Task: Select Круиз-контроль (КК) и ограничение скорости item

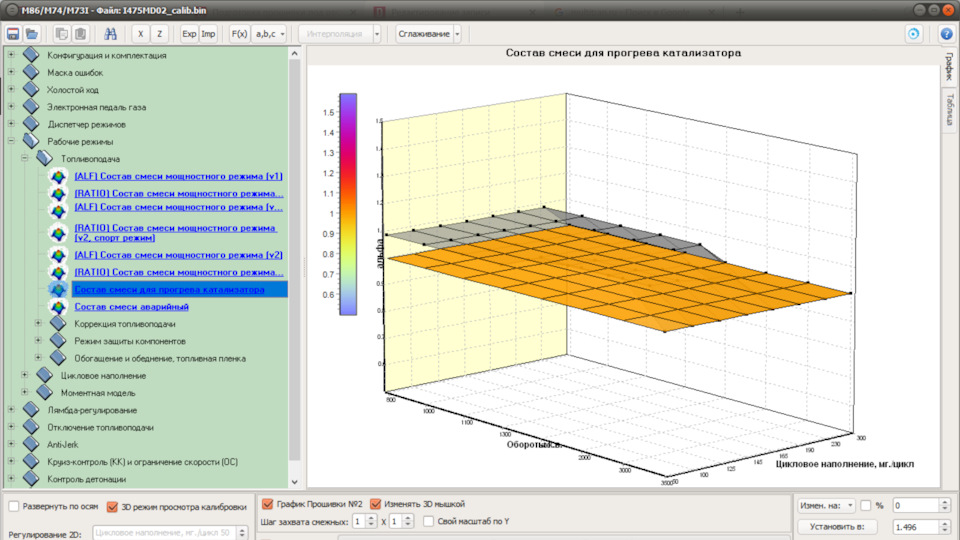Action: click(143, 462)
